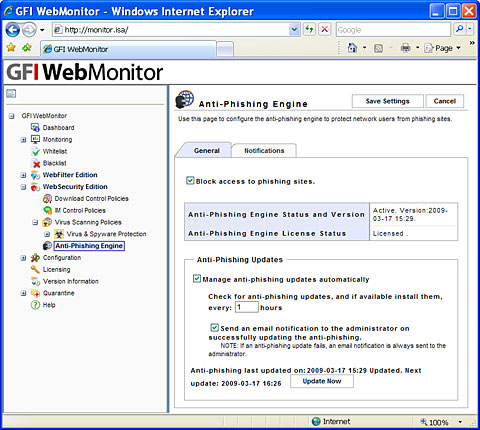This screenshot has height=430, width=480.
Task: Click the update interval hours field
Action: (x=247, y=307)
